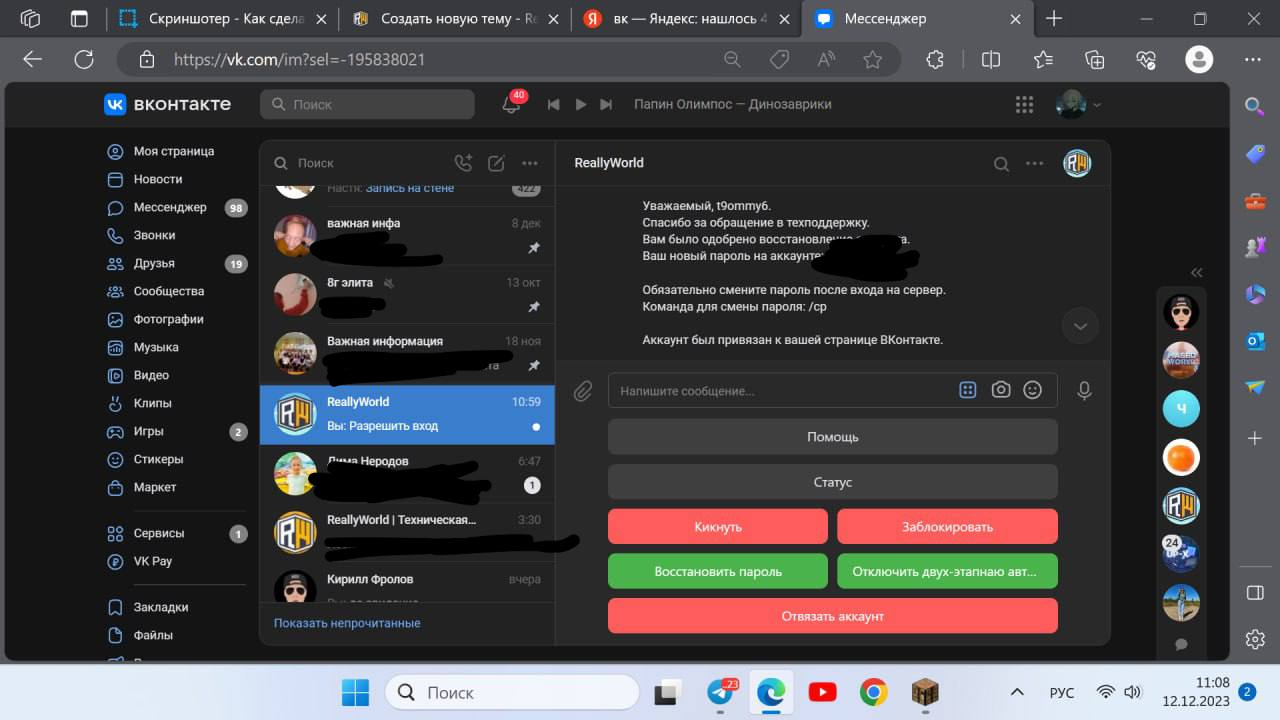Screen dimensions: 1280x720
Task: Click the Показать непрочитанные link
Action: coord(347,623)
